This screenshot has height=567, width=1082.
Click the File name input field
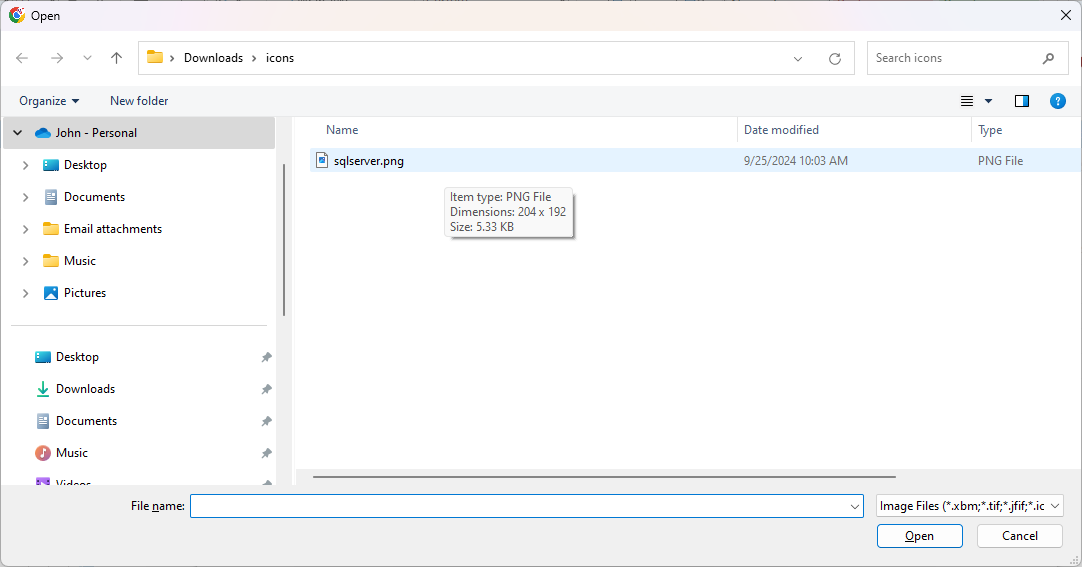[518, 506]
